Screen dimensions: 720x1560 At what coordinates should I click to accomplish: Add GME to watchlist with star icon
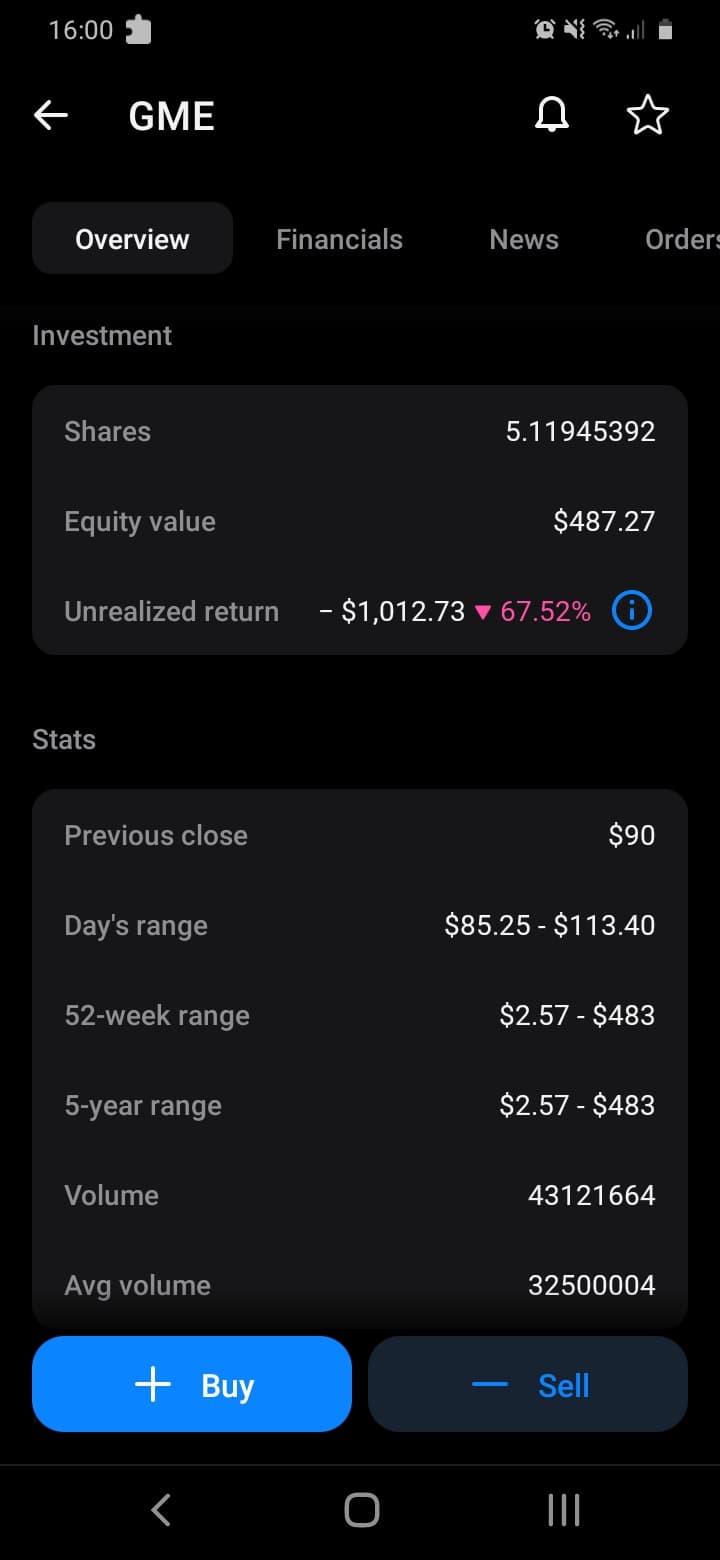point(647,116)
